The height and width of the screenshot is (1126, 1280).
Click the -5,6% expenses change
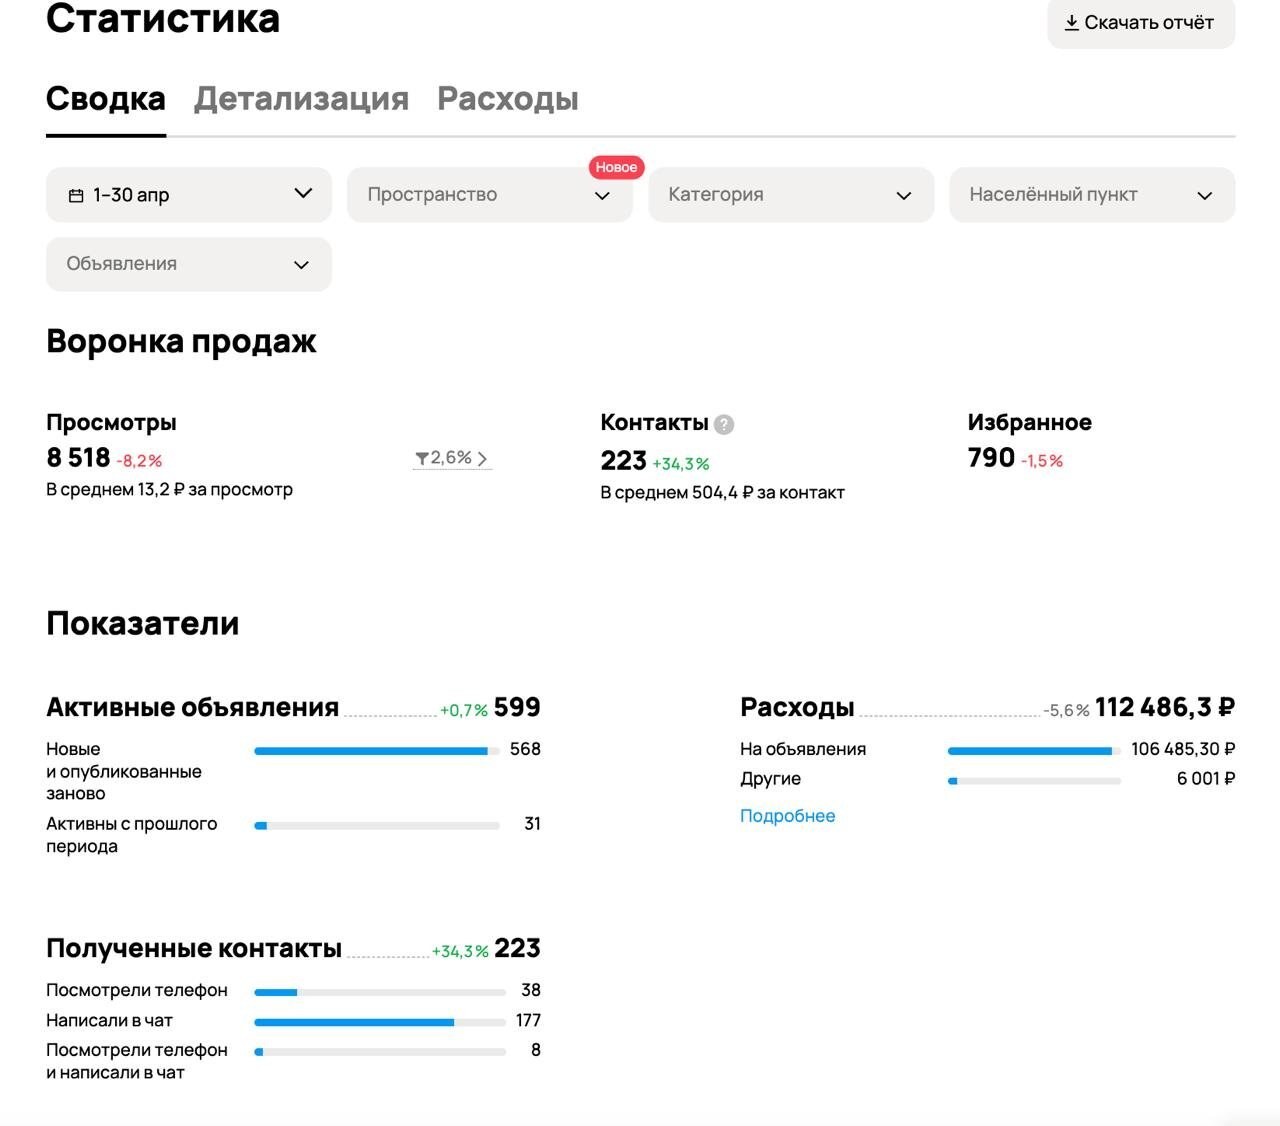pyautogui.click(x=1066, y=711)
